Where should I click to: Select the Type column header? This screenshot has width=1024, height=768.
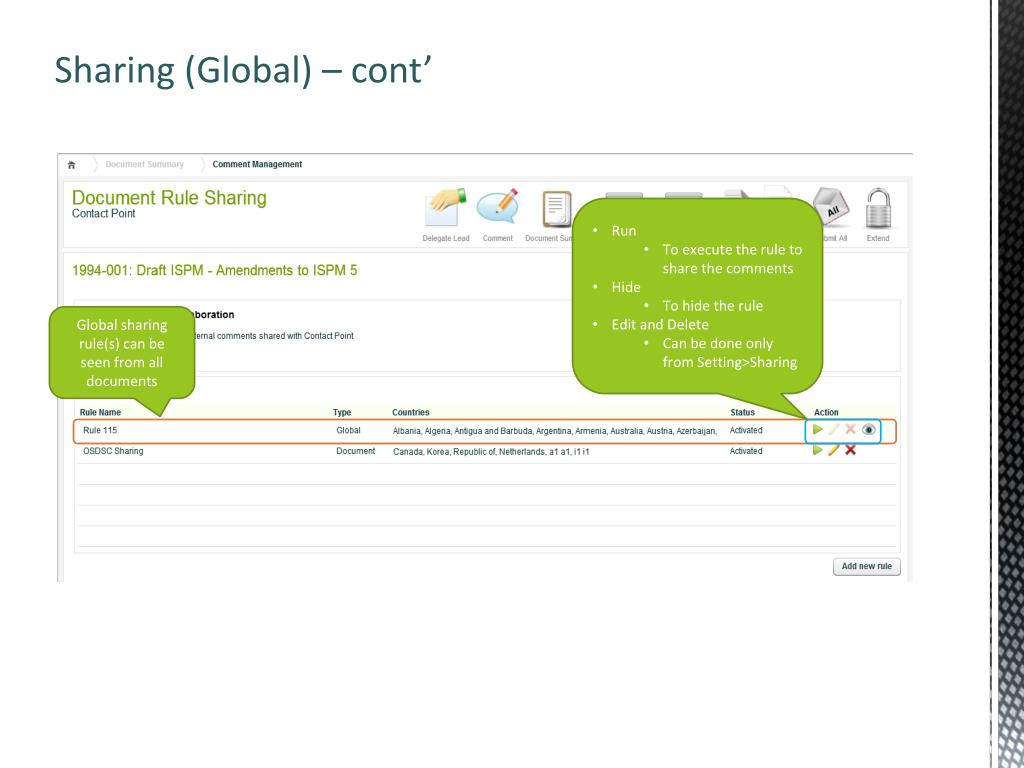click(342, 413)
